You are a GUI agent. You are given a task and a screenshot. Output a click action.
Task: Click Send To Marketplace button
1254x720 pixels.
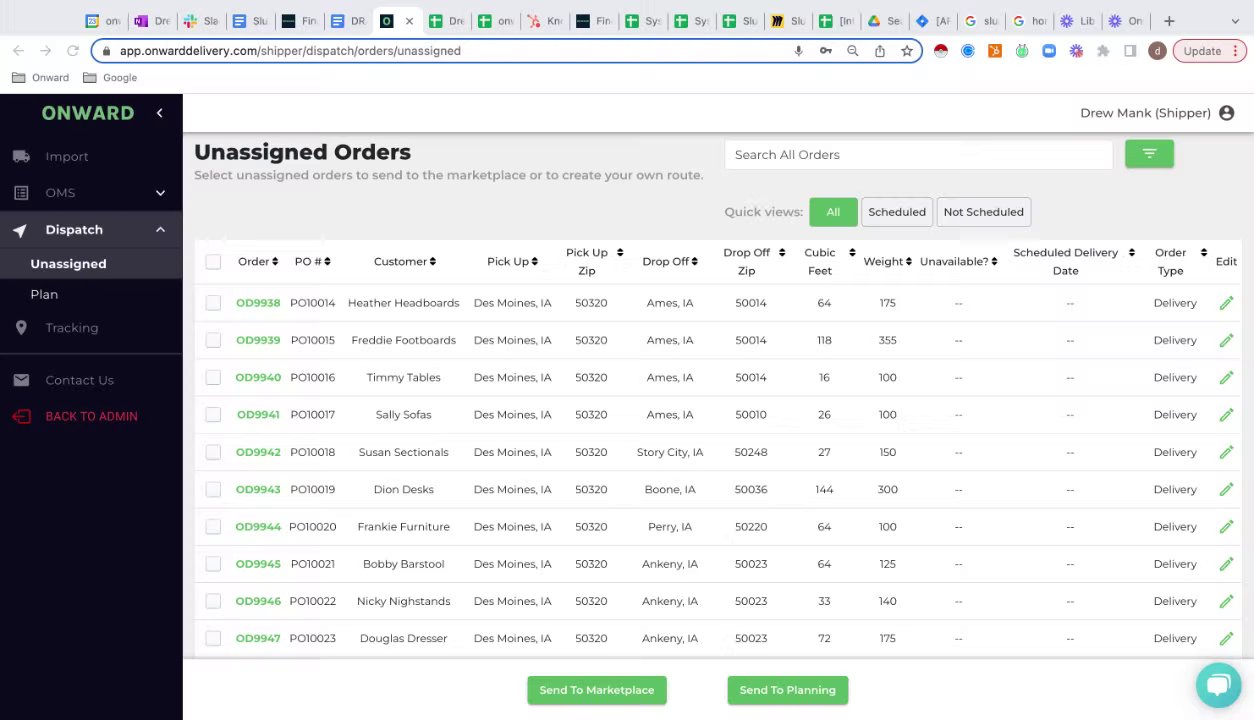click(x=597, y=690)
